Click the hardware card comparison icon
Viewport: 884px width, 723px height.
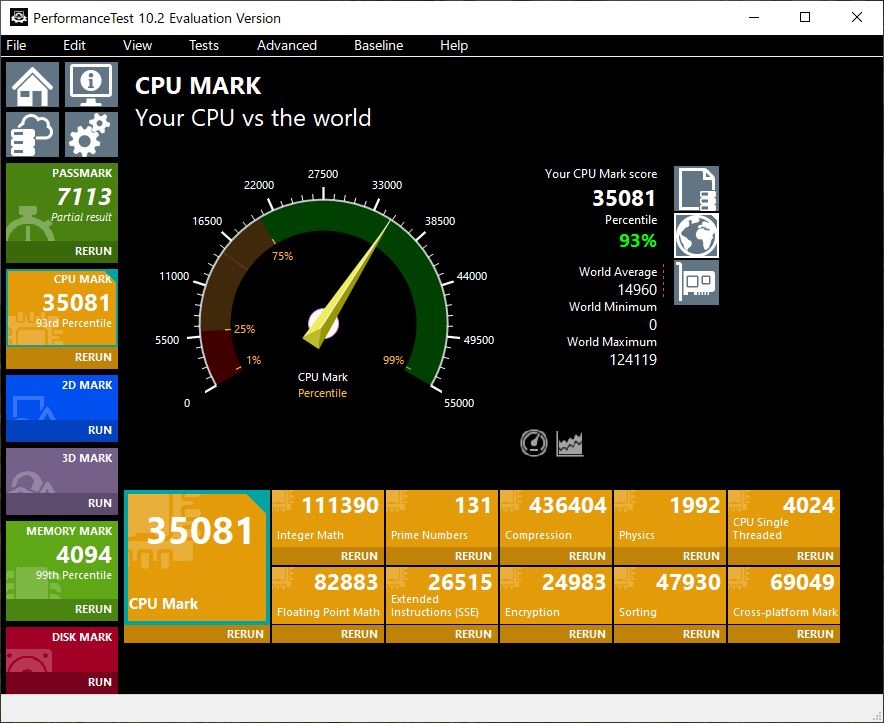[696, 282]
